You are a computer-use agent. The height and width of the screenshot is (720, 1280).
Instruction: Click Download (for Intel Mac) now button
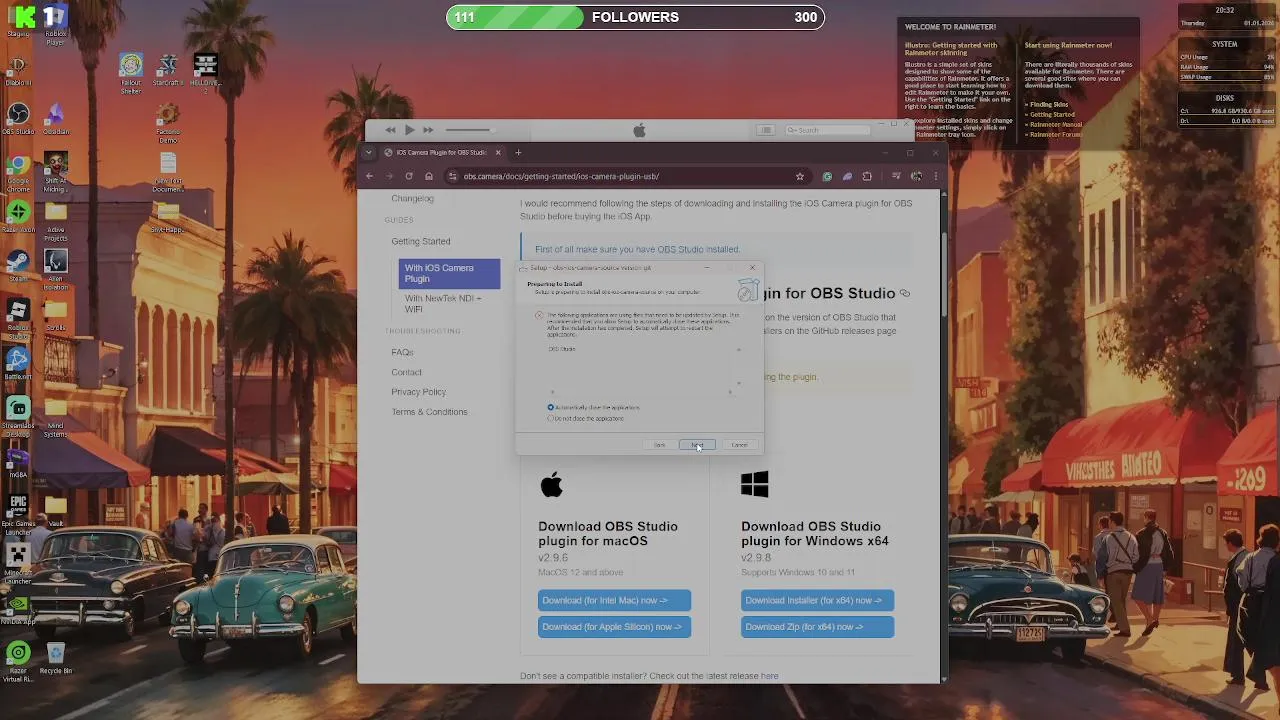click(614, 600)
